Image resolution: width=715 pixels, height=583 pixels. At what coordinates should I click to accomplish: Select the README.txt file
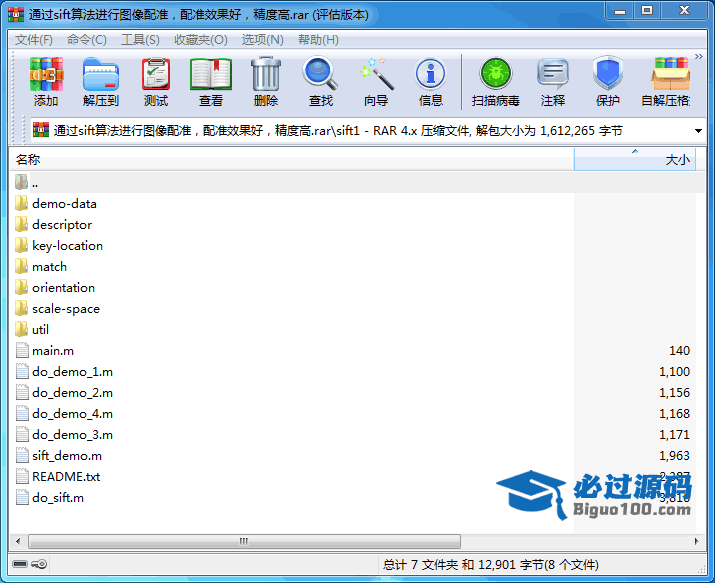pos(66,477)
